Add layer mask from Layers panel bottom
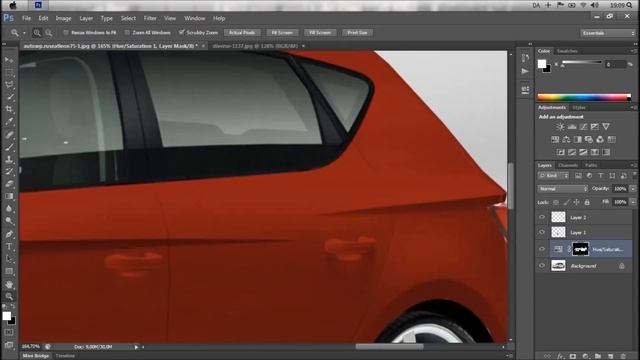Image resolution: width=640 pixels, height=360 pixels. (x=573, y=356)
